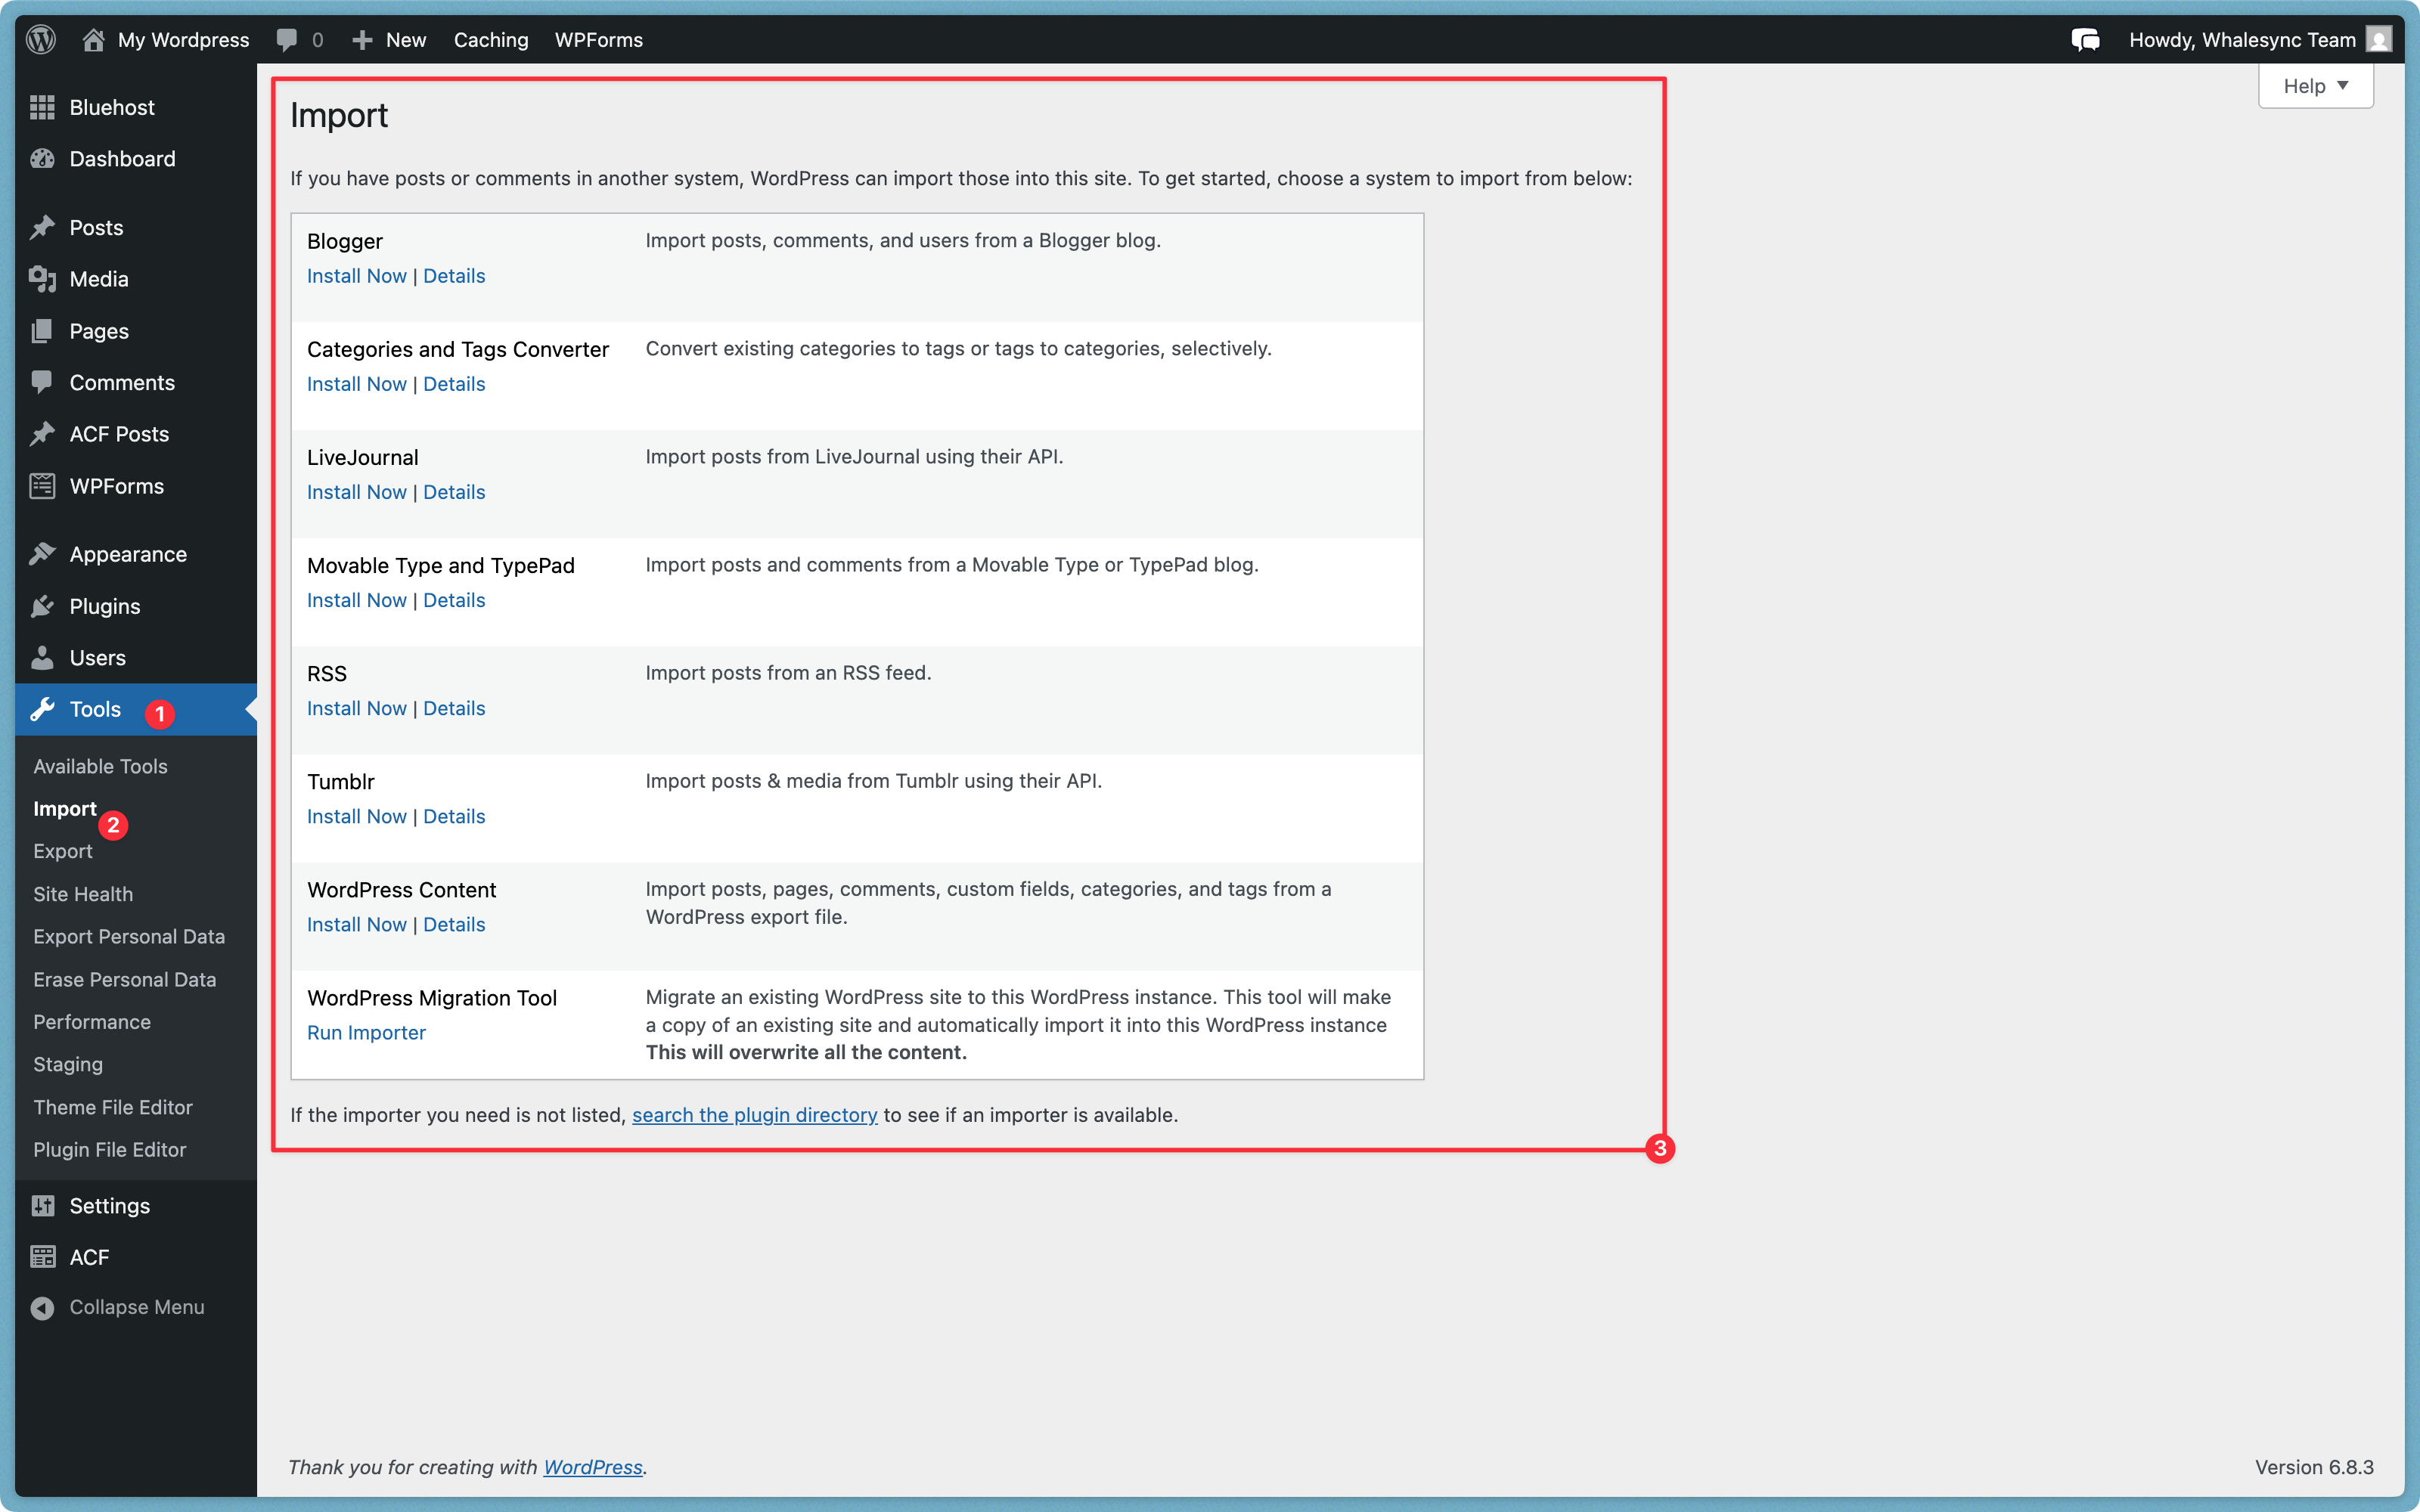Click the WordPress logo icon
The height and width of the screenshot is (1512, 2420).
(41, 39)
